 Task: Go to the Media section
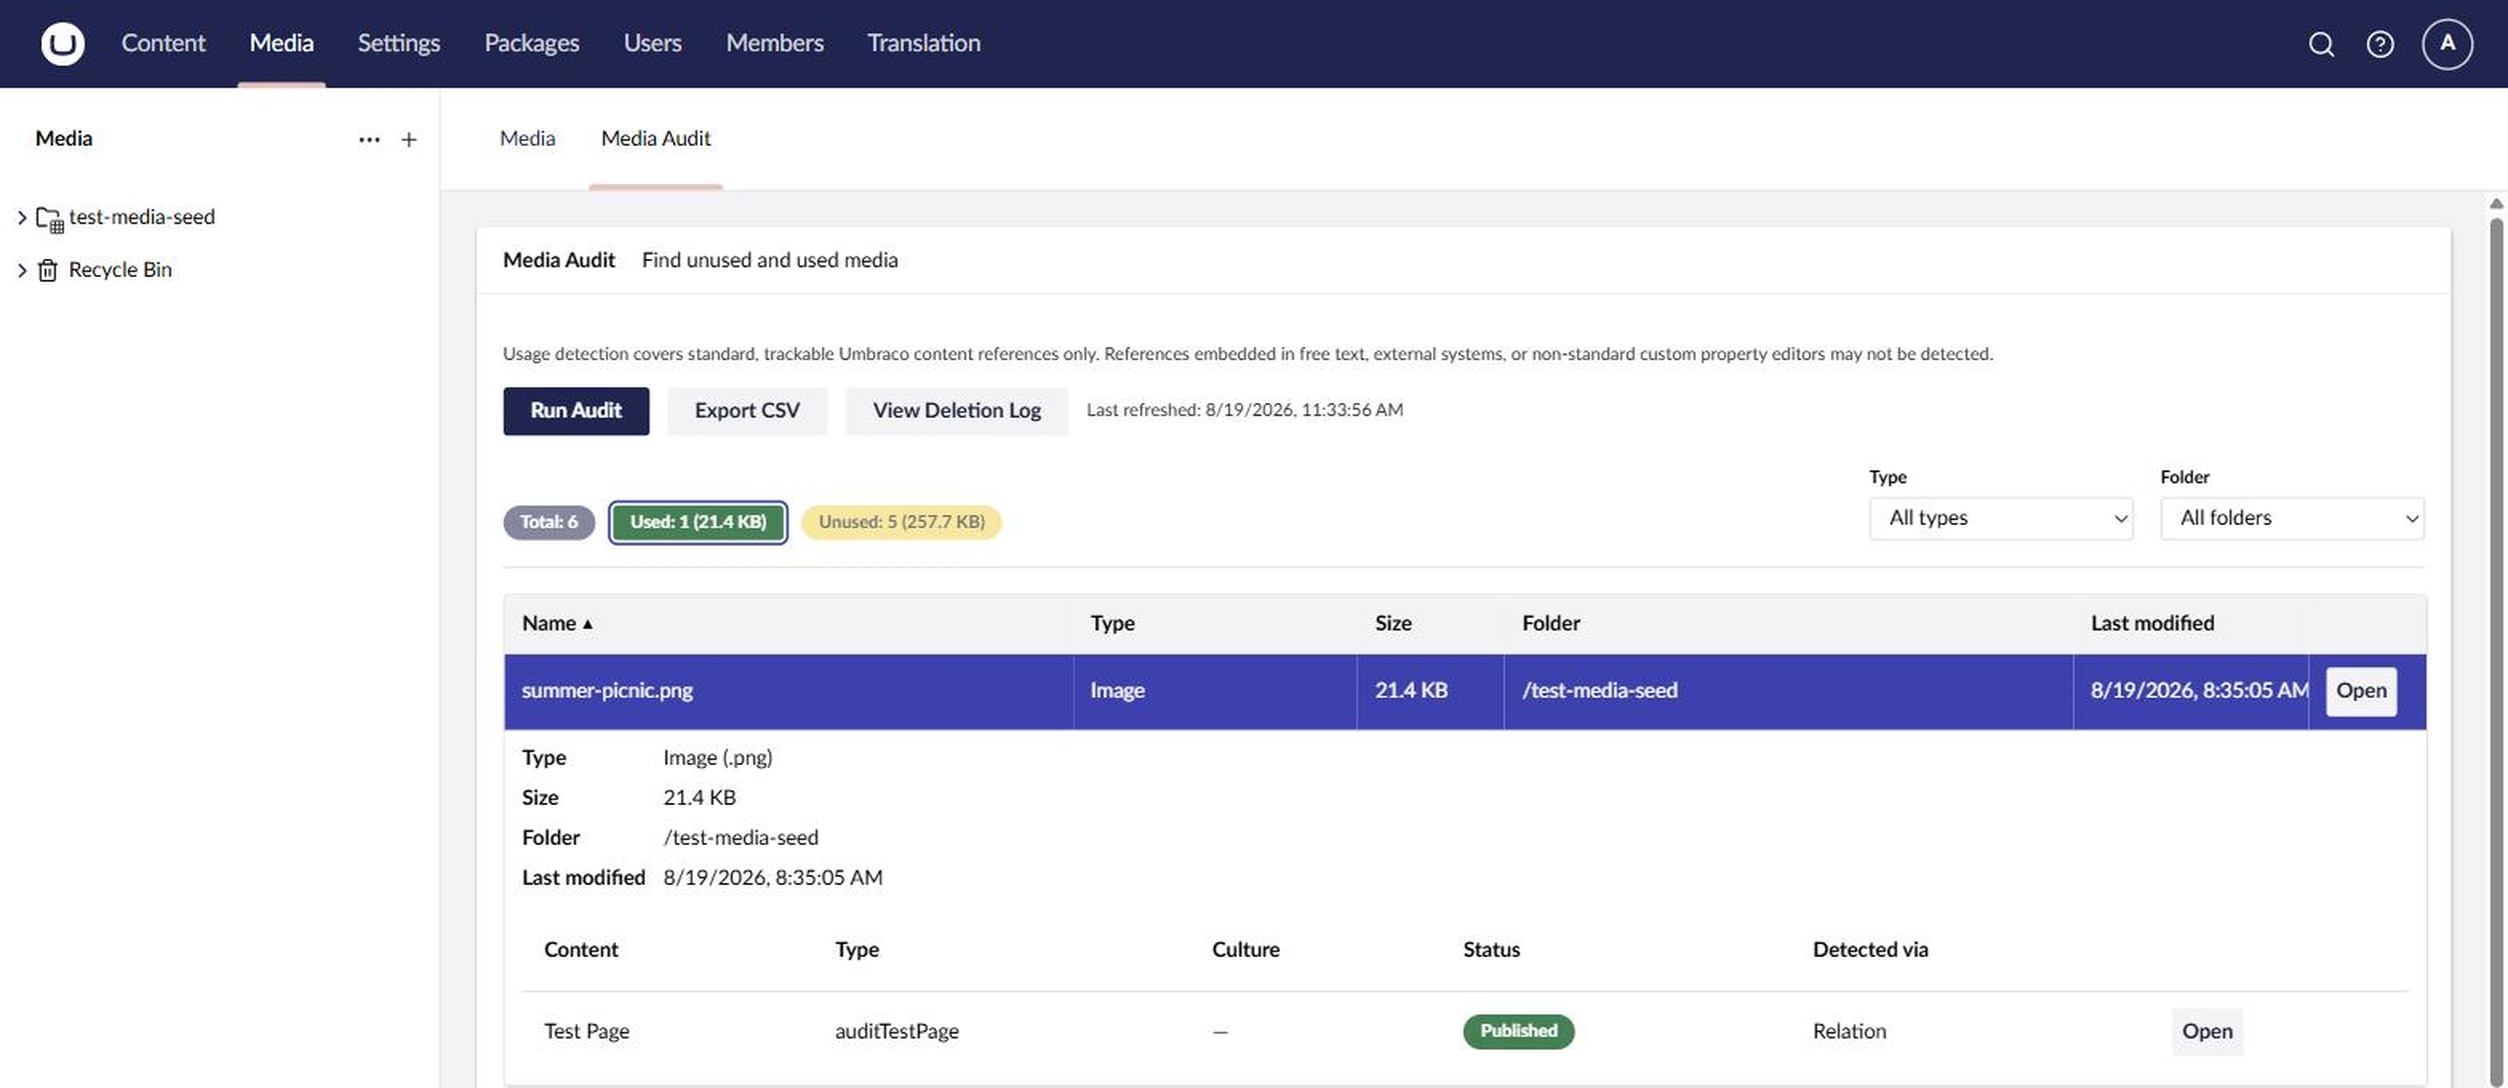(281, 43)
